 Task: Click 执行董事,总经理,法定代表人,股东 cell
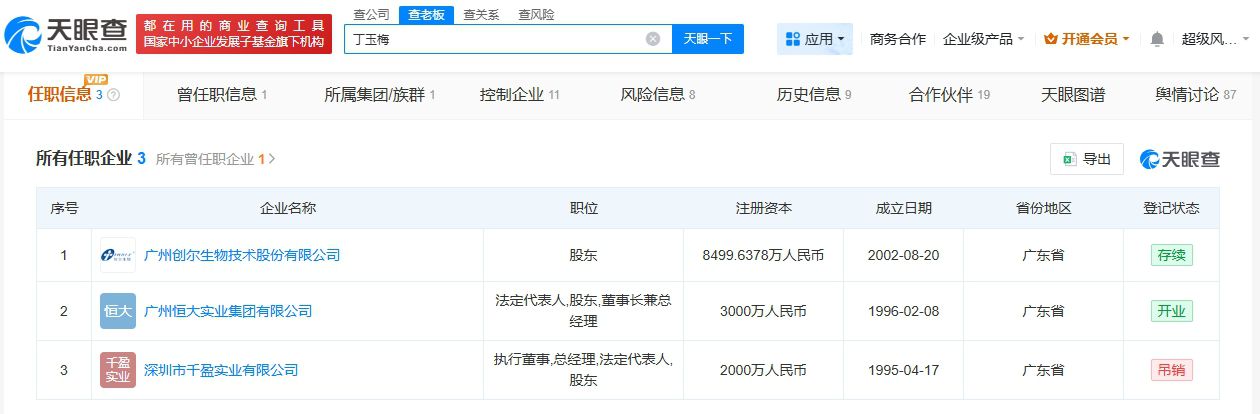click(584, 370)
